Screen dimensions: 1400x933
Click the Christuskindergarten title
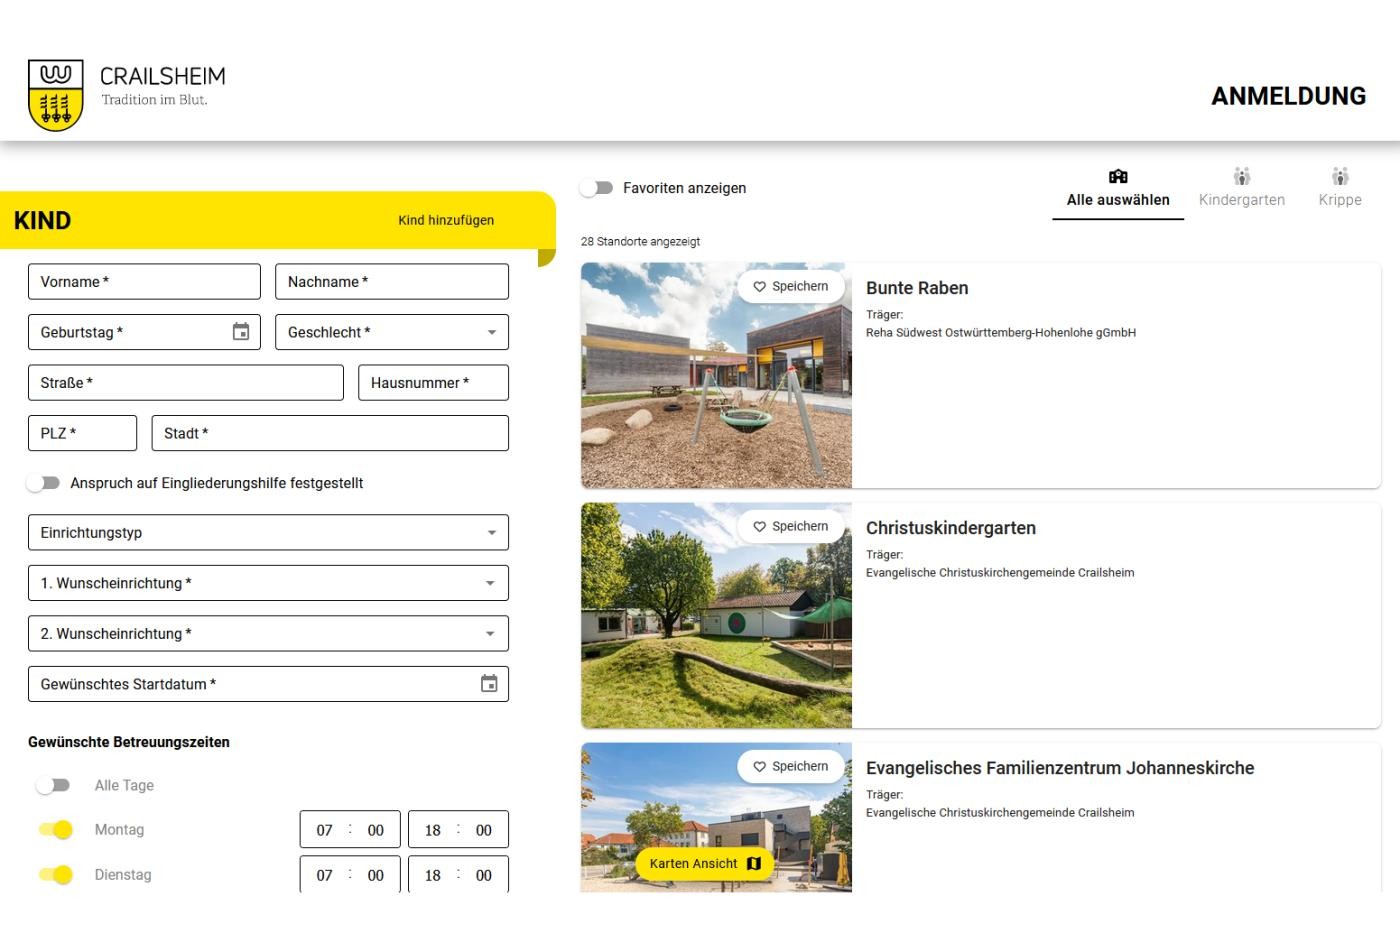tap(951, 528)
